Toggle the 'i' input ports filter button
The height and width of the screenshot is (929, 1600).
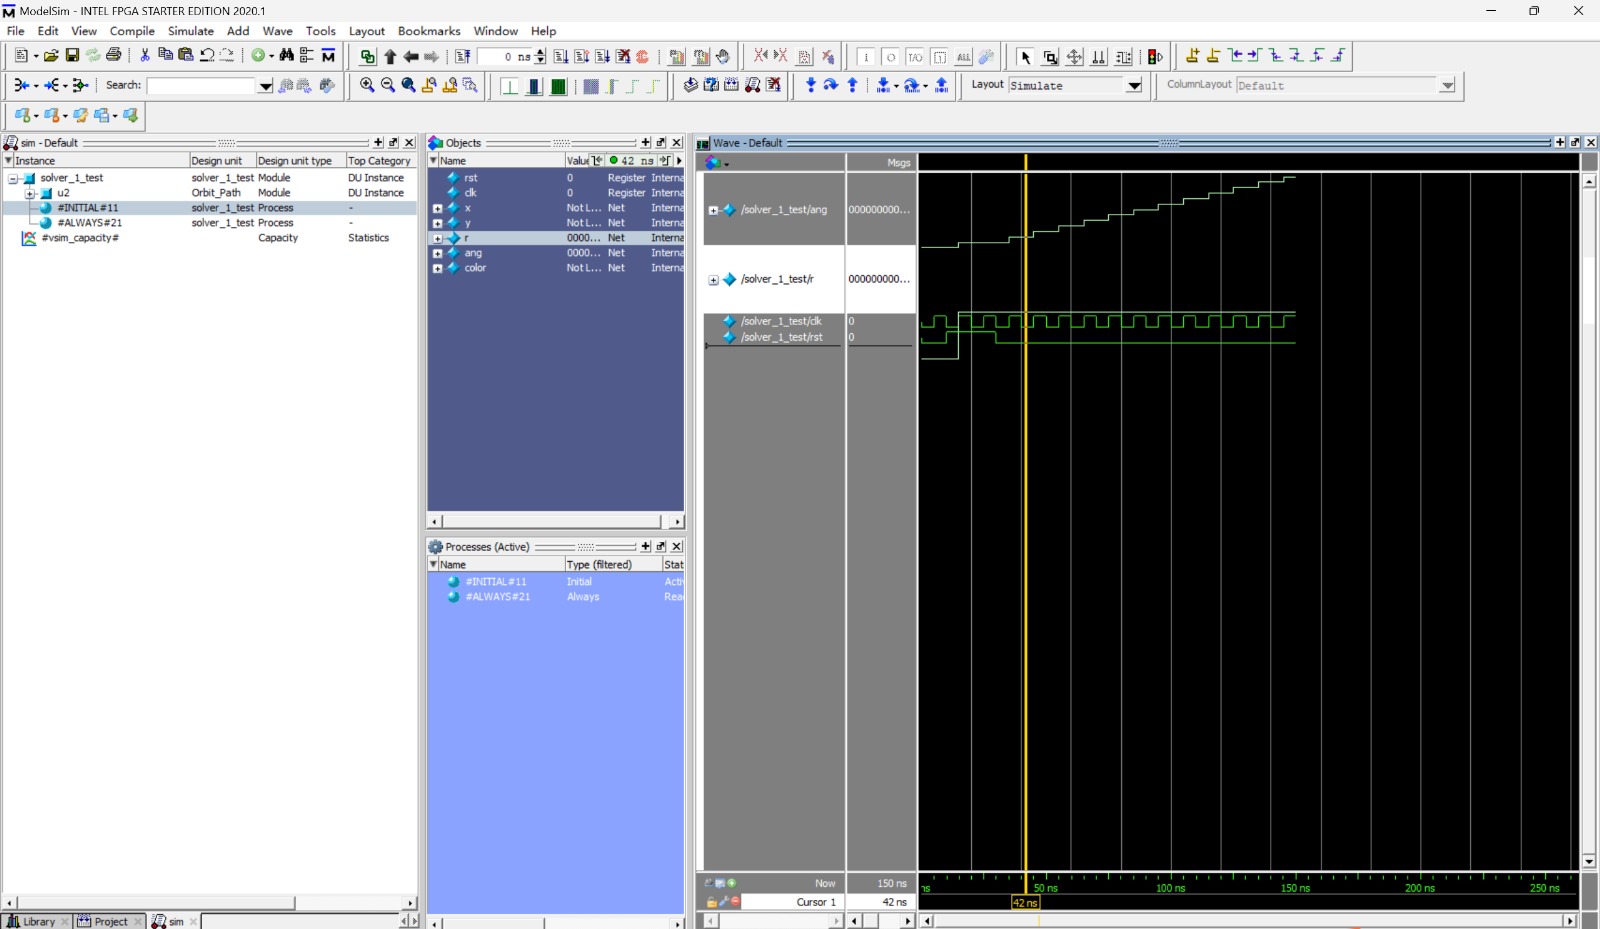tap(867, 57)
